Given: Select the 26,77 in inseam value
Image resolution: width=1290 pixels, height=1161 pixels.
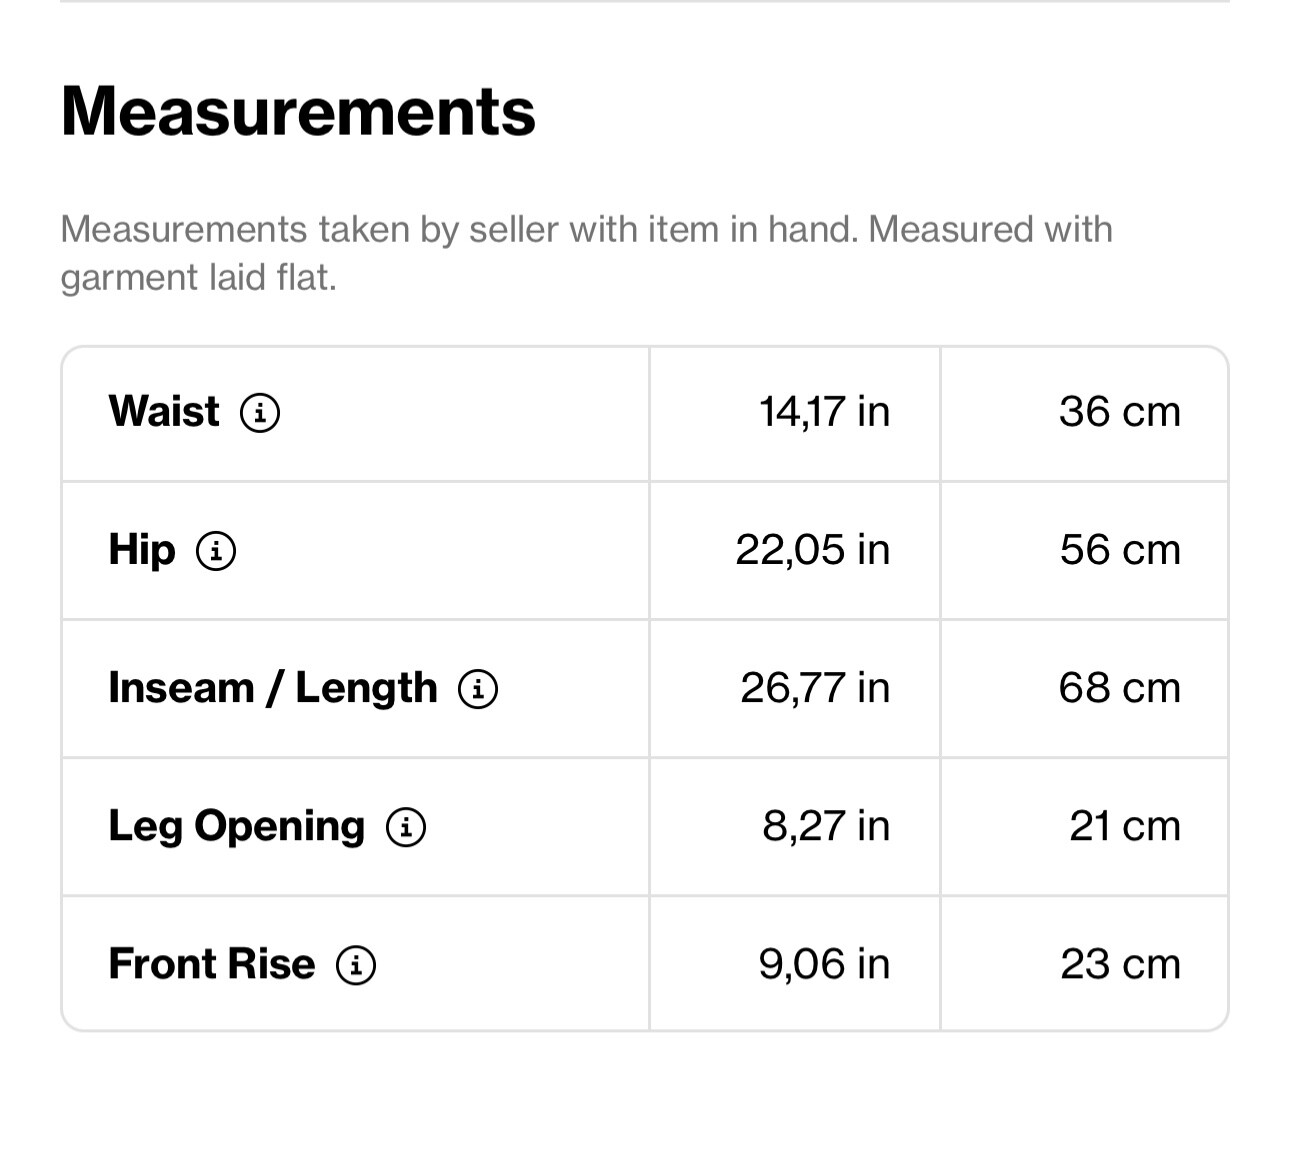Looking at the screenshot, I should pos(815,688).
